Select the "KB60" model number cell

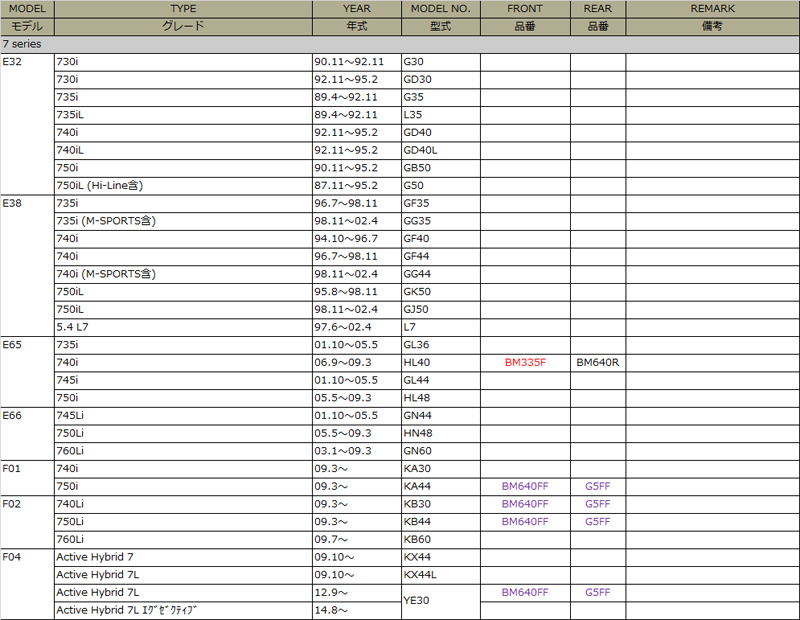pyautogui.click(x=441, y=539)
